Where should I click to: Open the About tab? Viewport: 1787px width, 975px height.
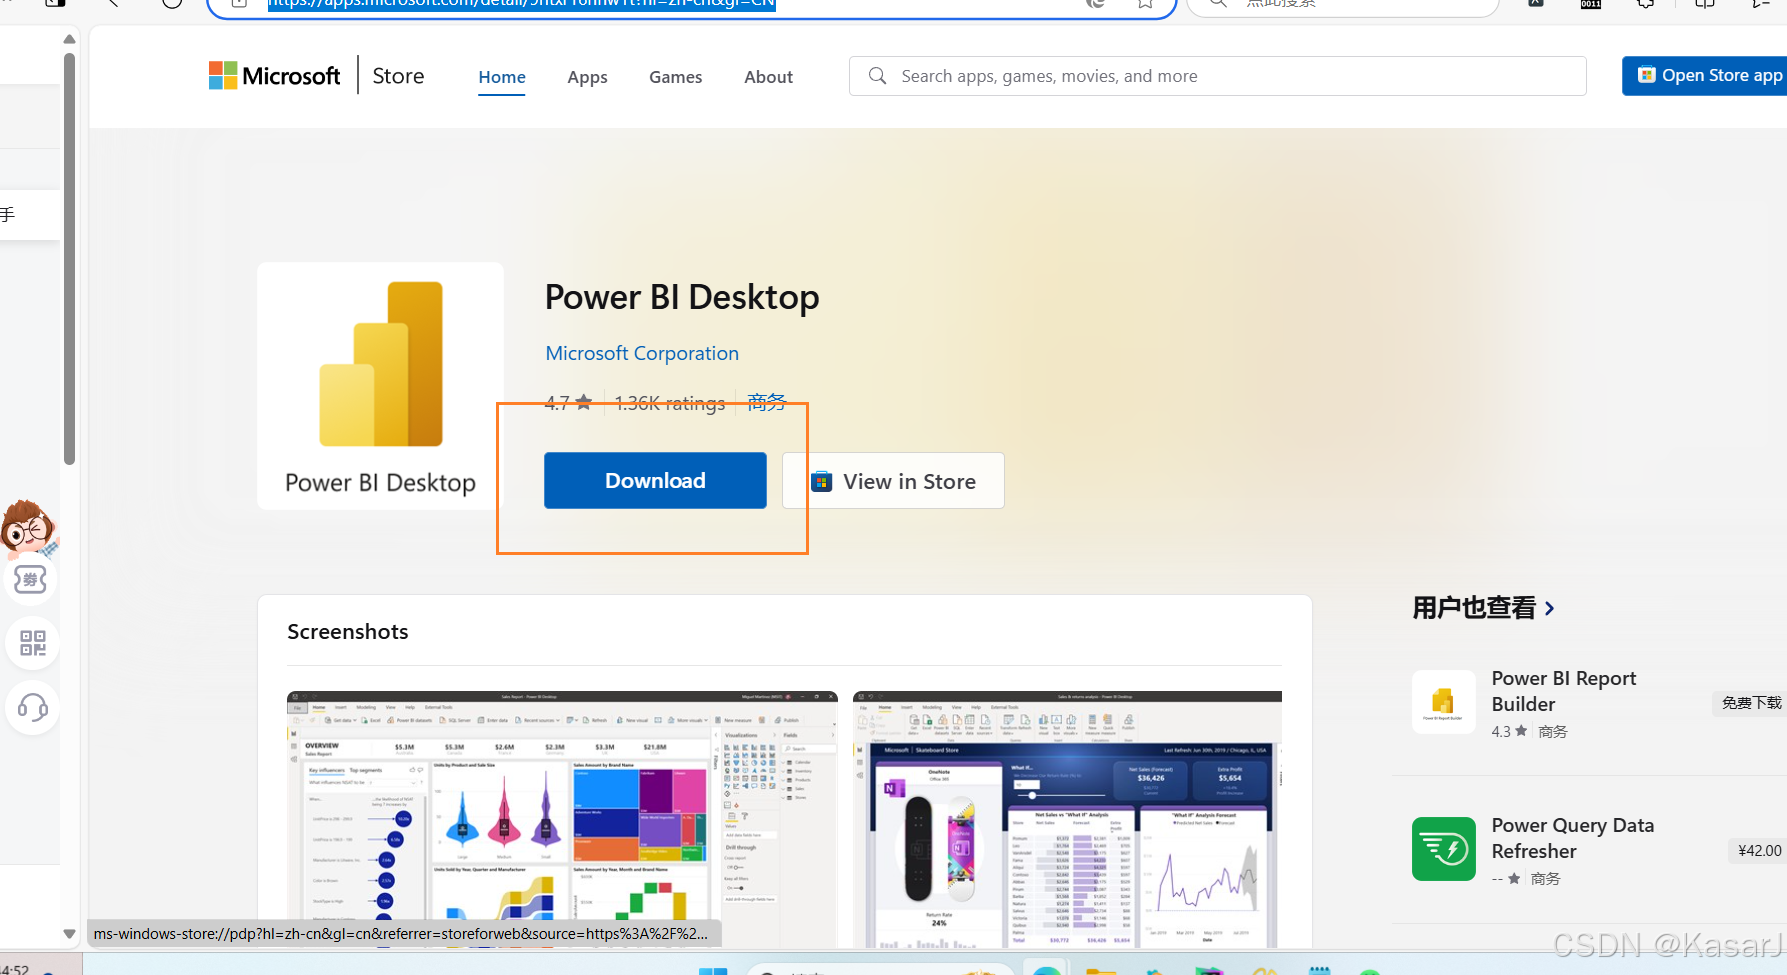(x=768, y=77)
